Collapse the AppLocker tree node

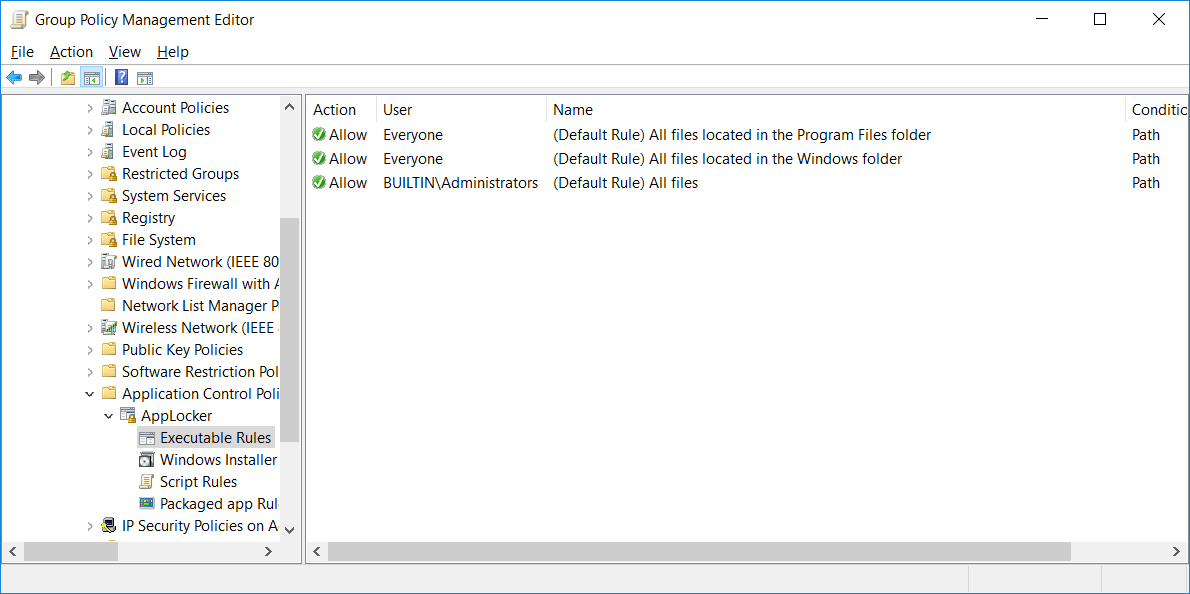click(109, 416)
